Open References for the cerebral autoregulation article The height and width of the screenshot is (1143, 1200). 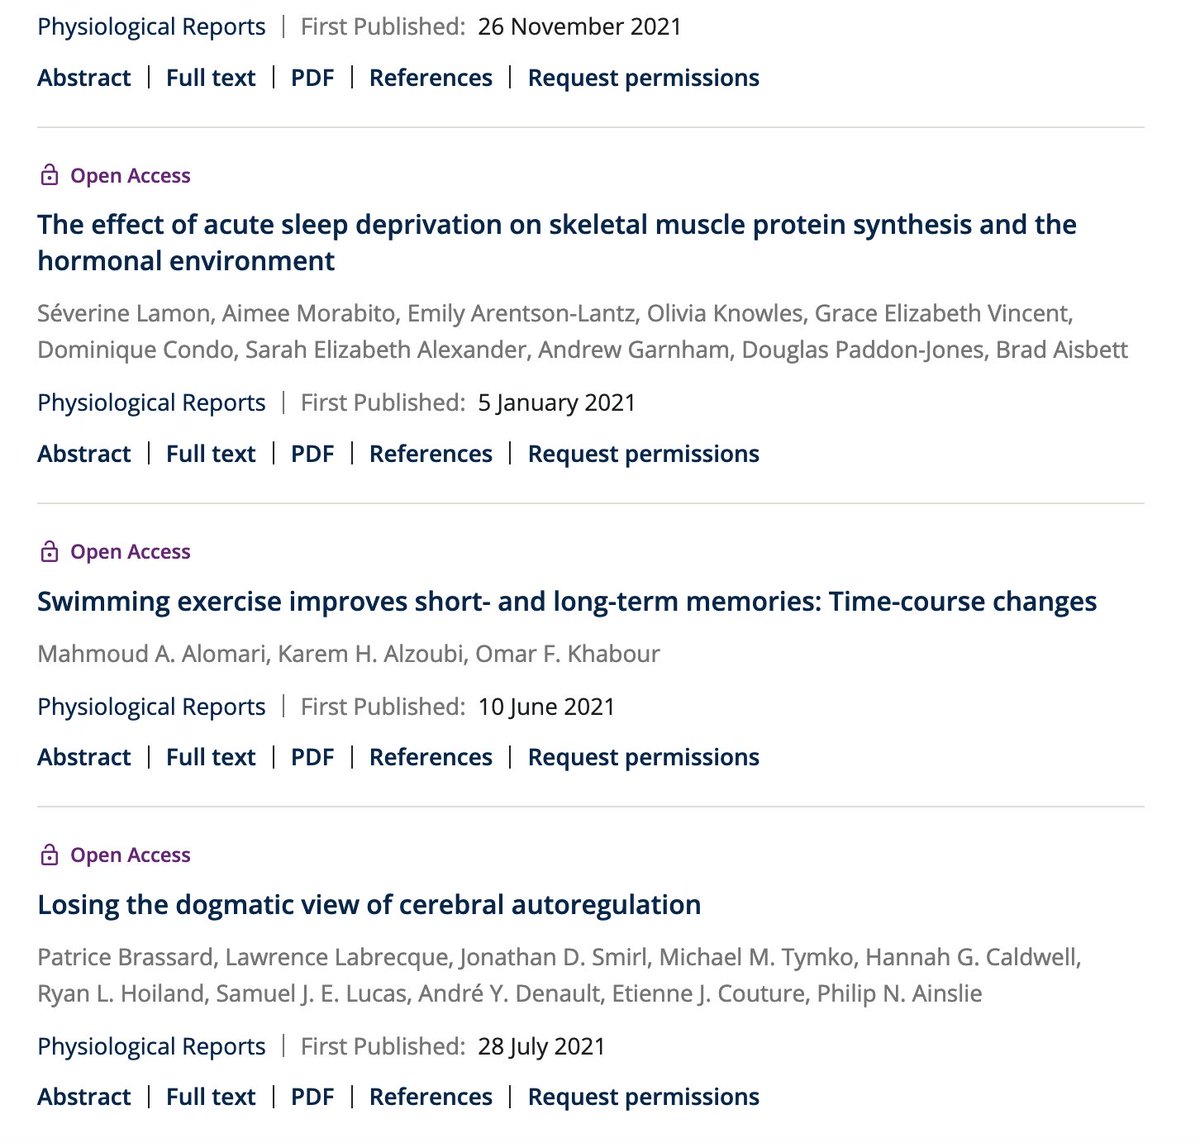coord(431,1097)
